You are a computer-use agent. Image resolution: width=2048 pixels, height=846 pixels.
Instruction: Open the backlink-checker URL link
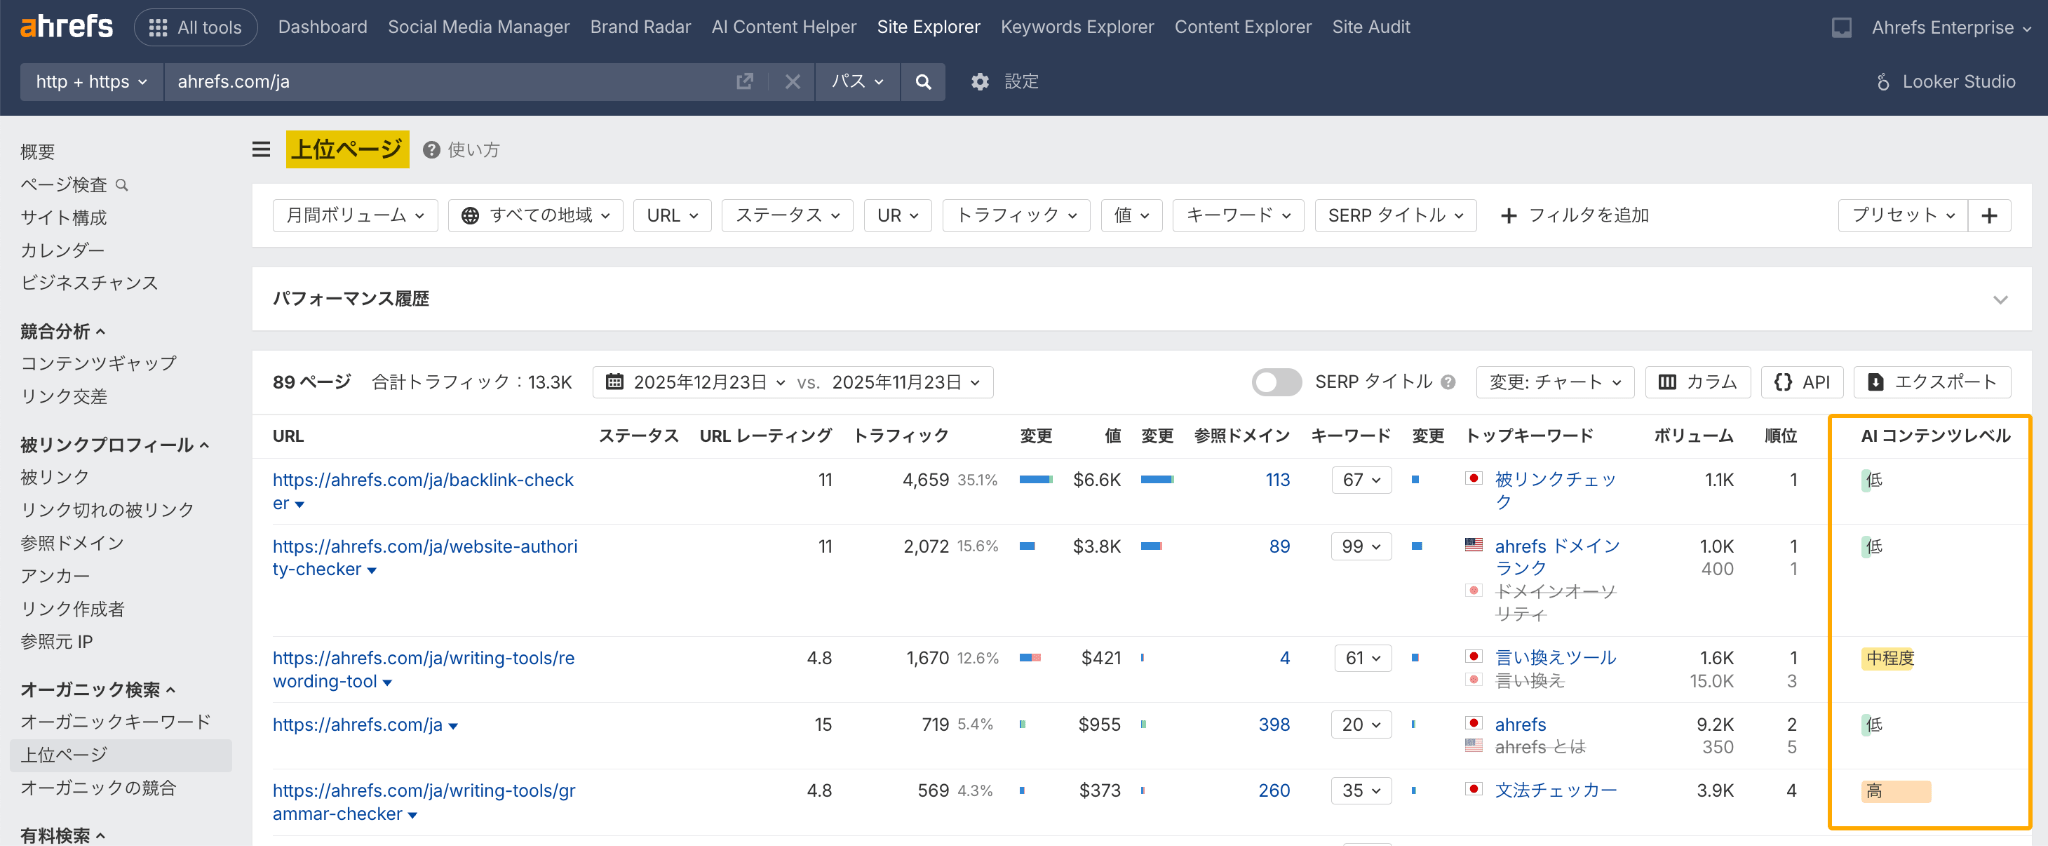tap(423, 480)
